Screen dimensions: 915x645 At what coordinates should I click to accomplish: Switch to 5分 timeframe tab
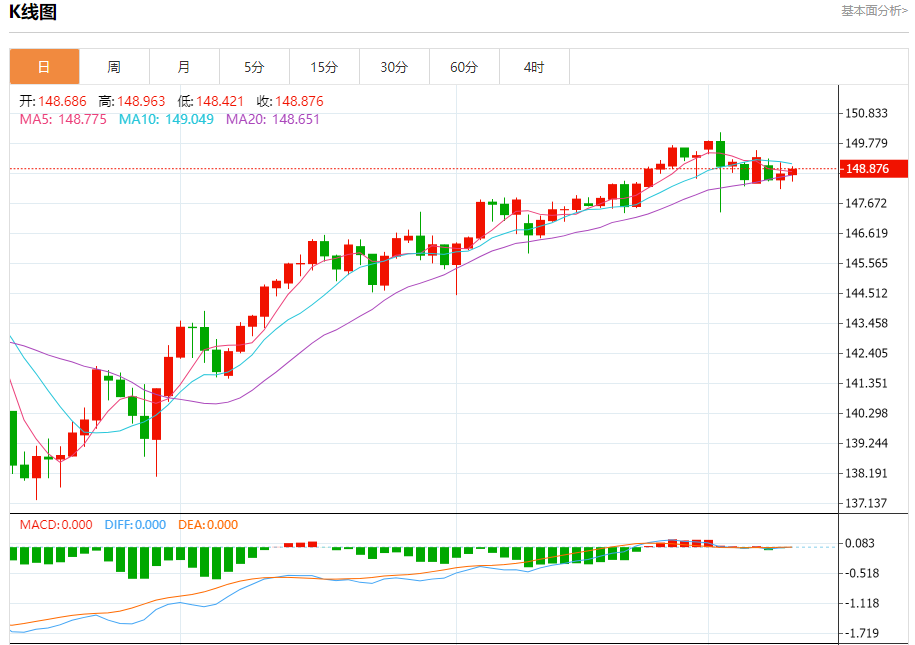pos(254,67)
